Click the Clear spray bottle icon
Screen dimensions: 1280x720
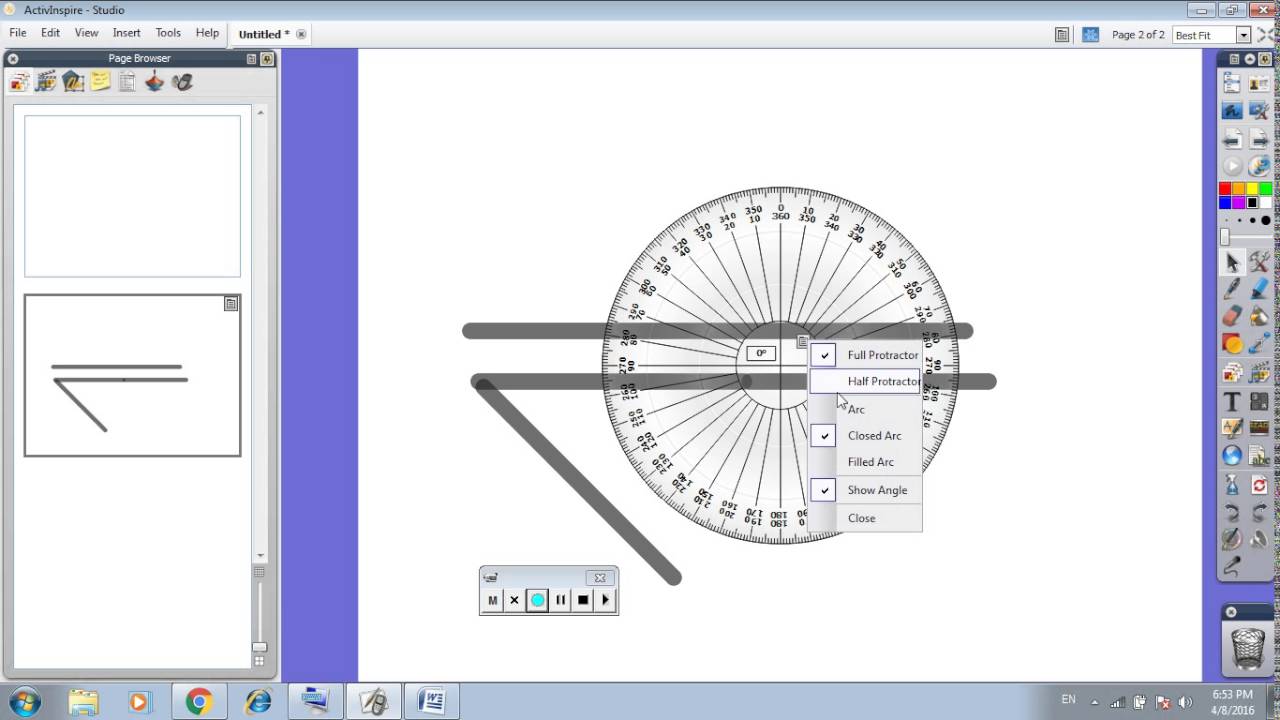coord(1232,485)
